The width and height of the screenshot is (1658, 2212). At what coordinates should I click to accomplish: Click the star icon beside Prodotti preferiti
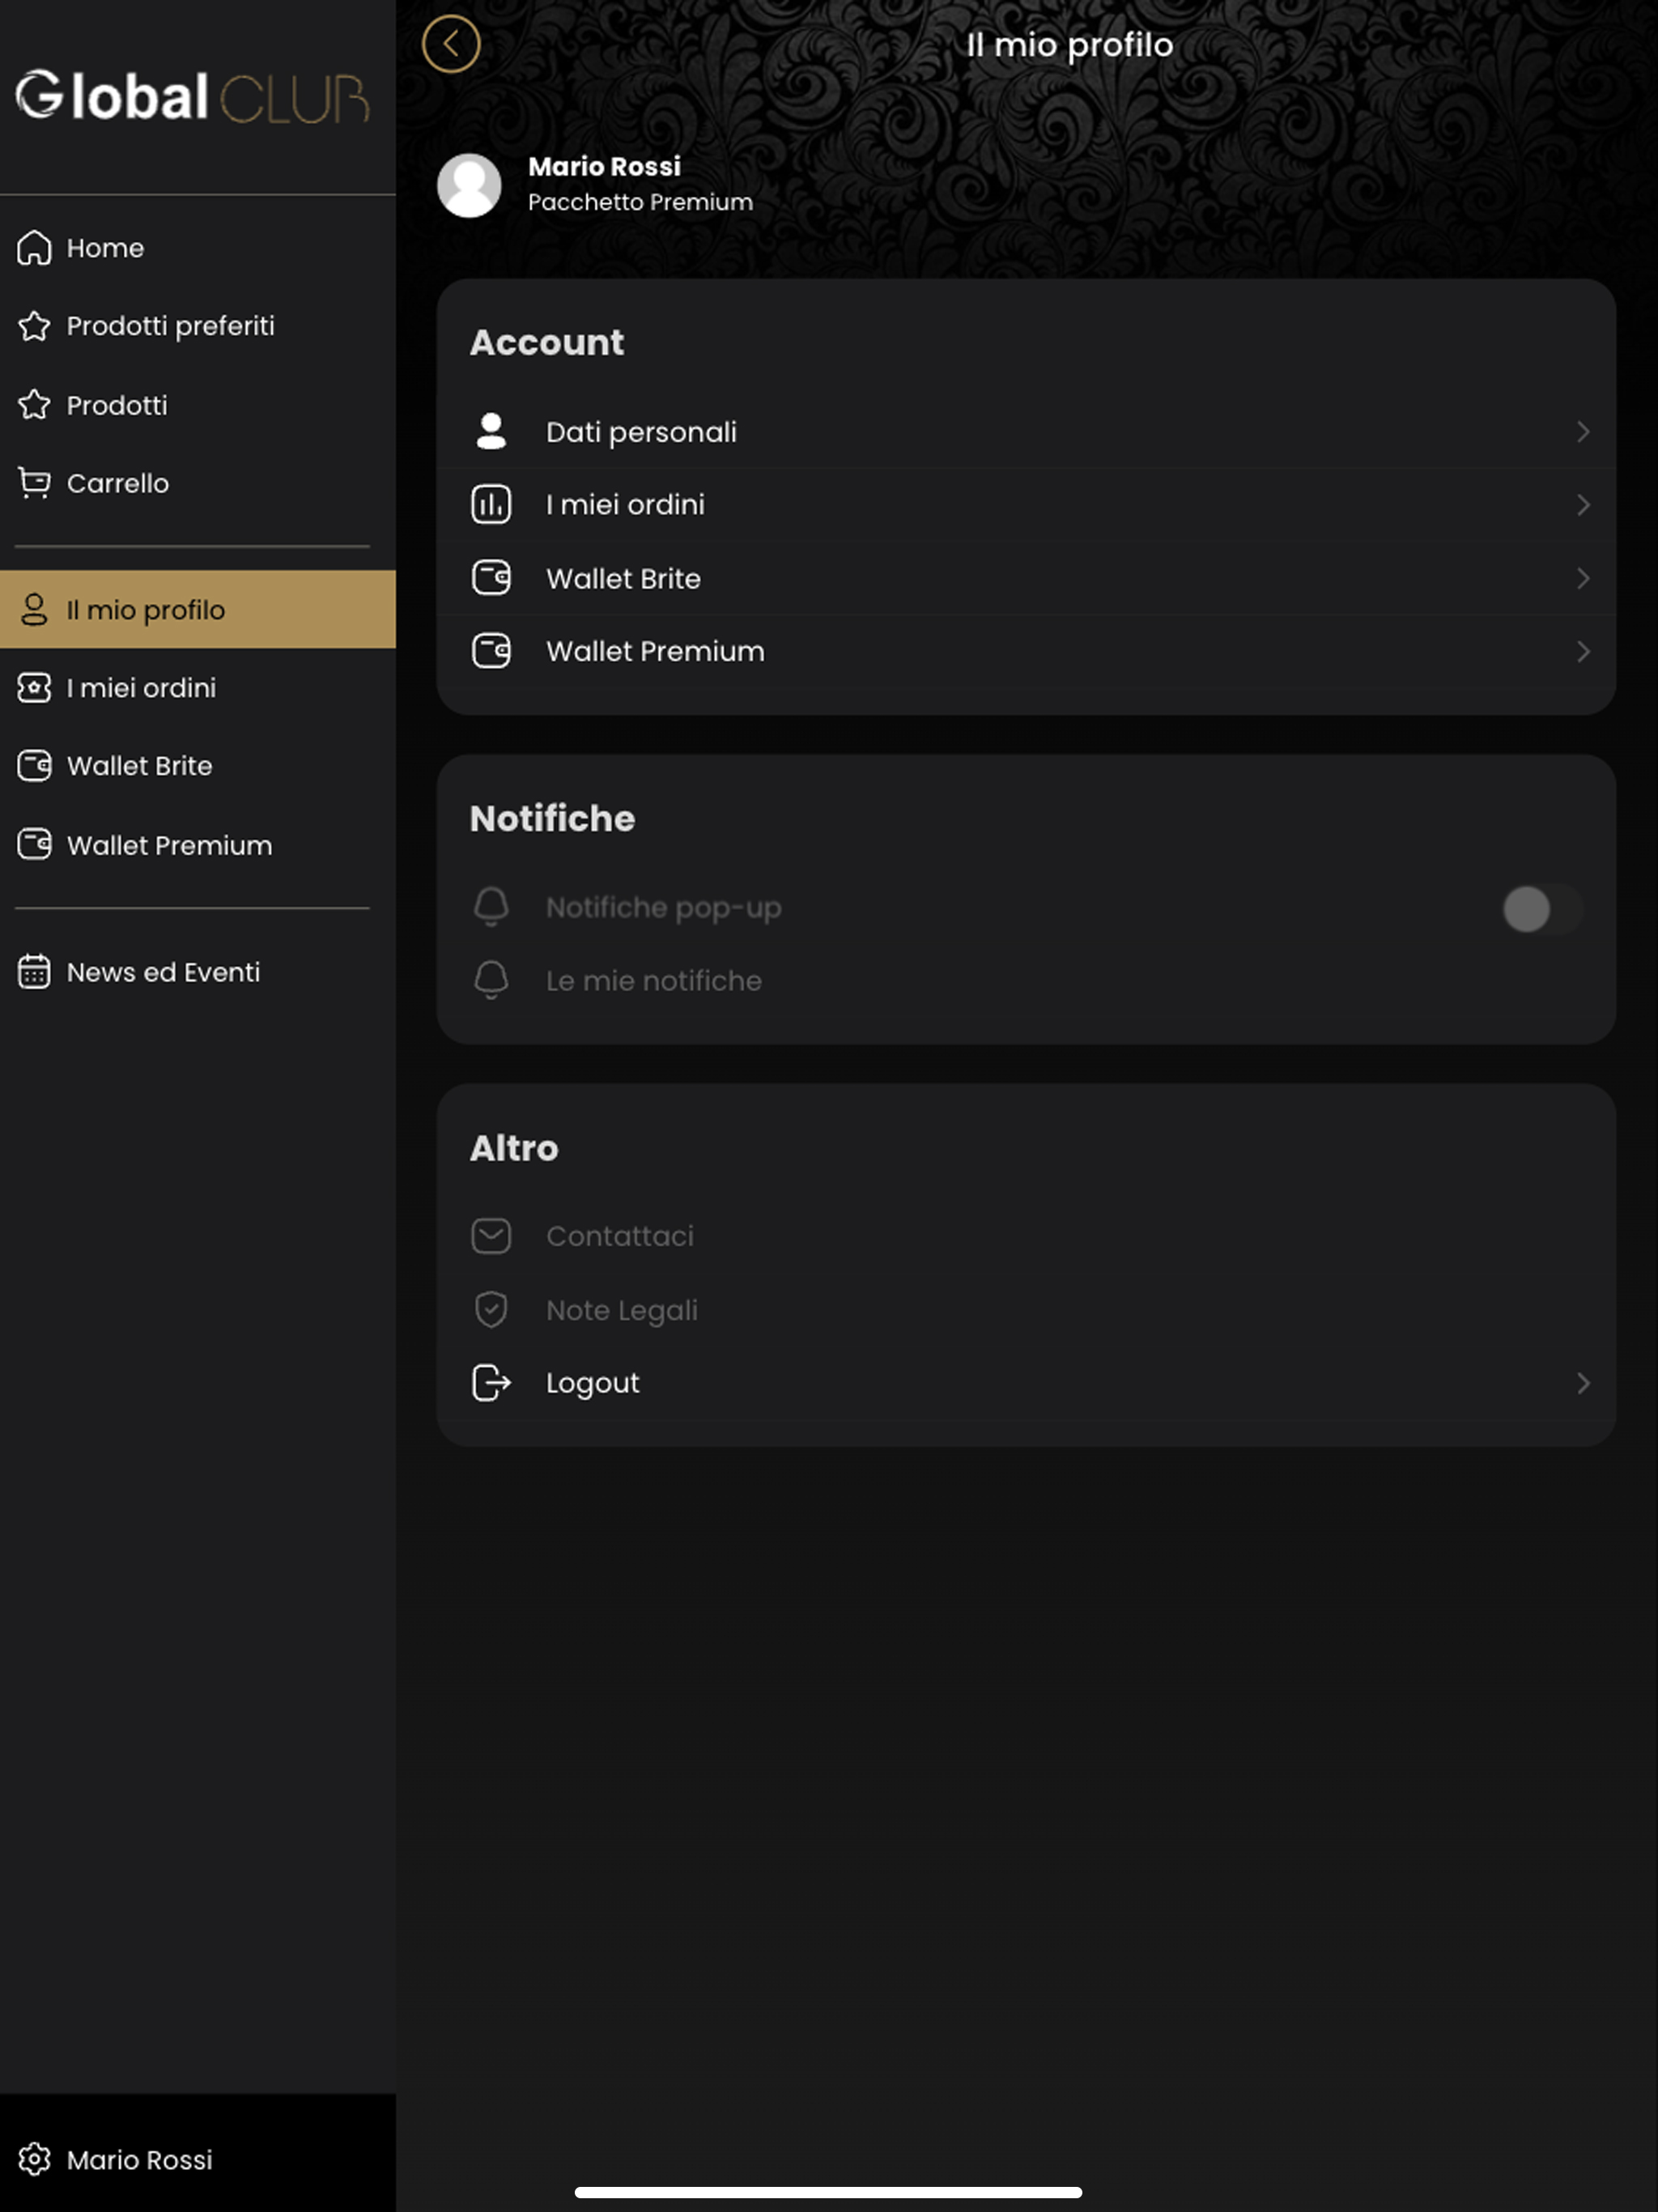pyautogui.click(x=34, y=326)
